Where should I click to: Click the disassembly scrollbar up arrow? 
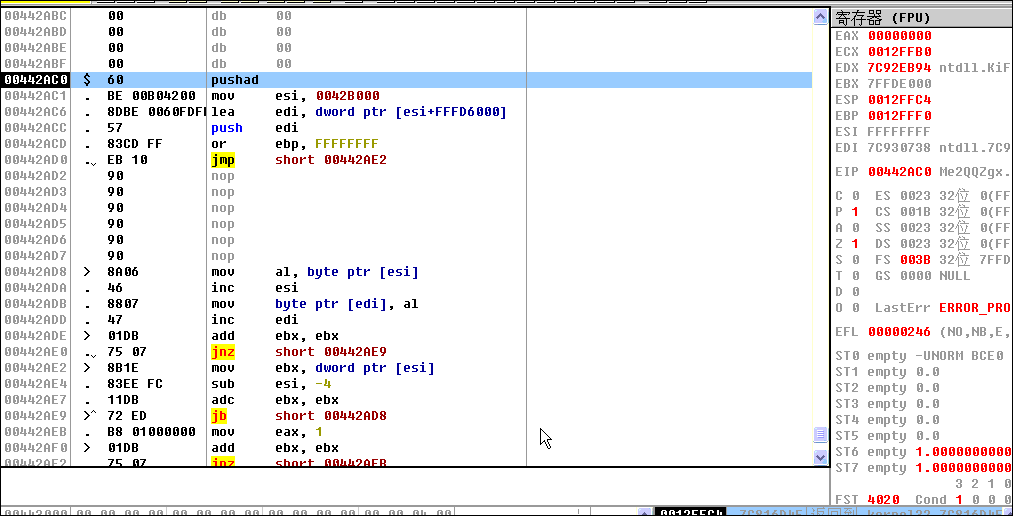coord(820,17)
